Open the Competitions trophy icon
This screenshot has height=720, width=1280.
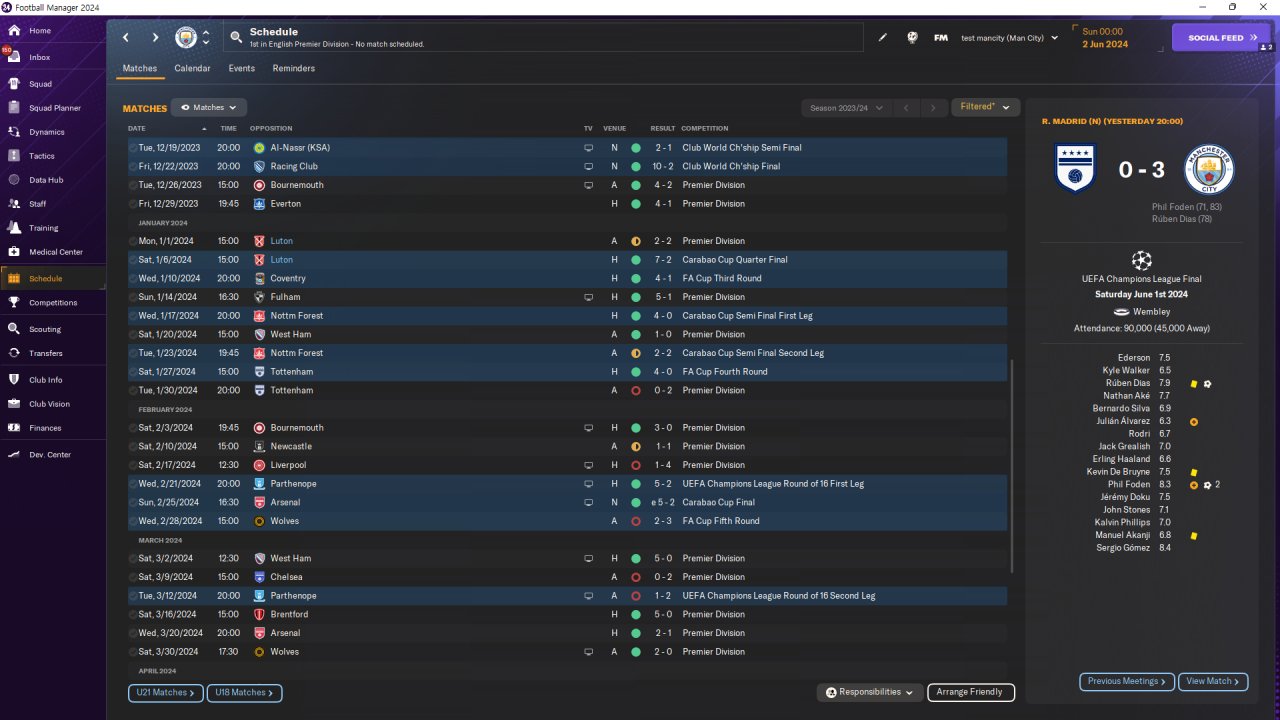14,303
